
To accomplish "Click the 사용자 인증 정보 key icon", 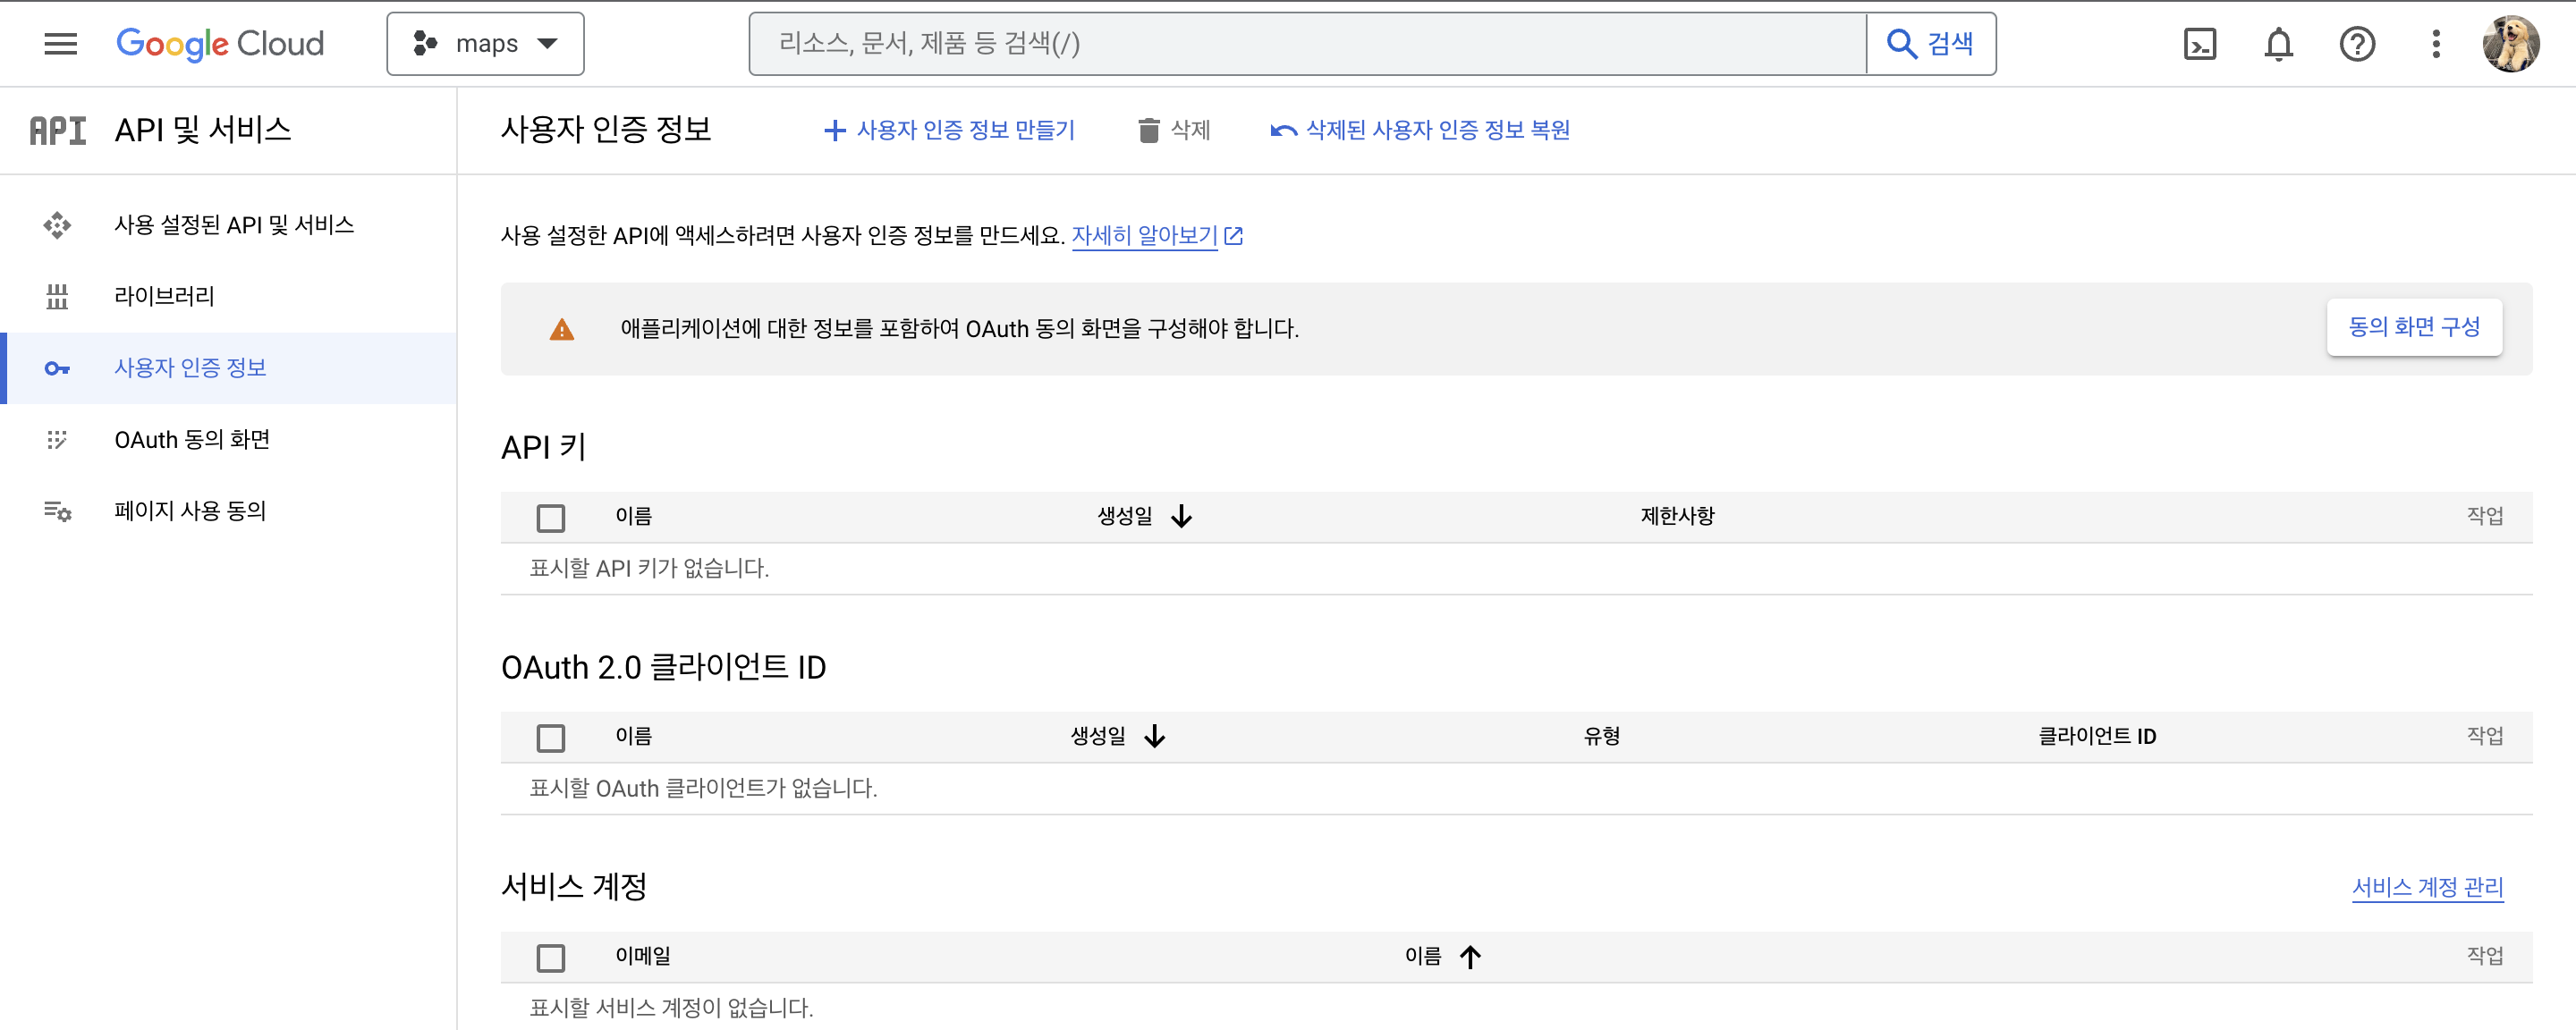I will 57,368.
